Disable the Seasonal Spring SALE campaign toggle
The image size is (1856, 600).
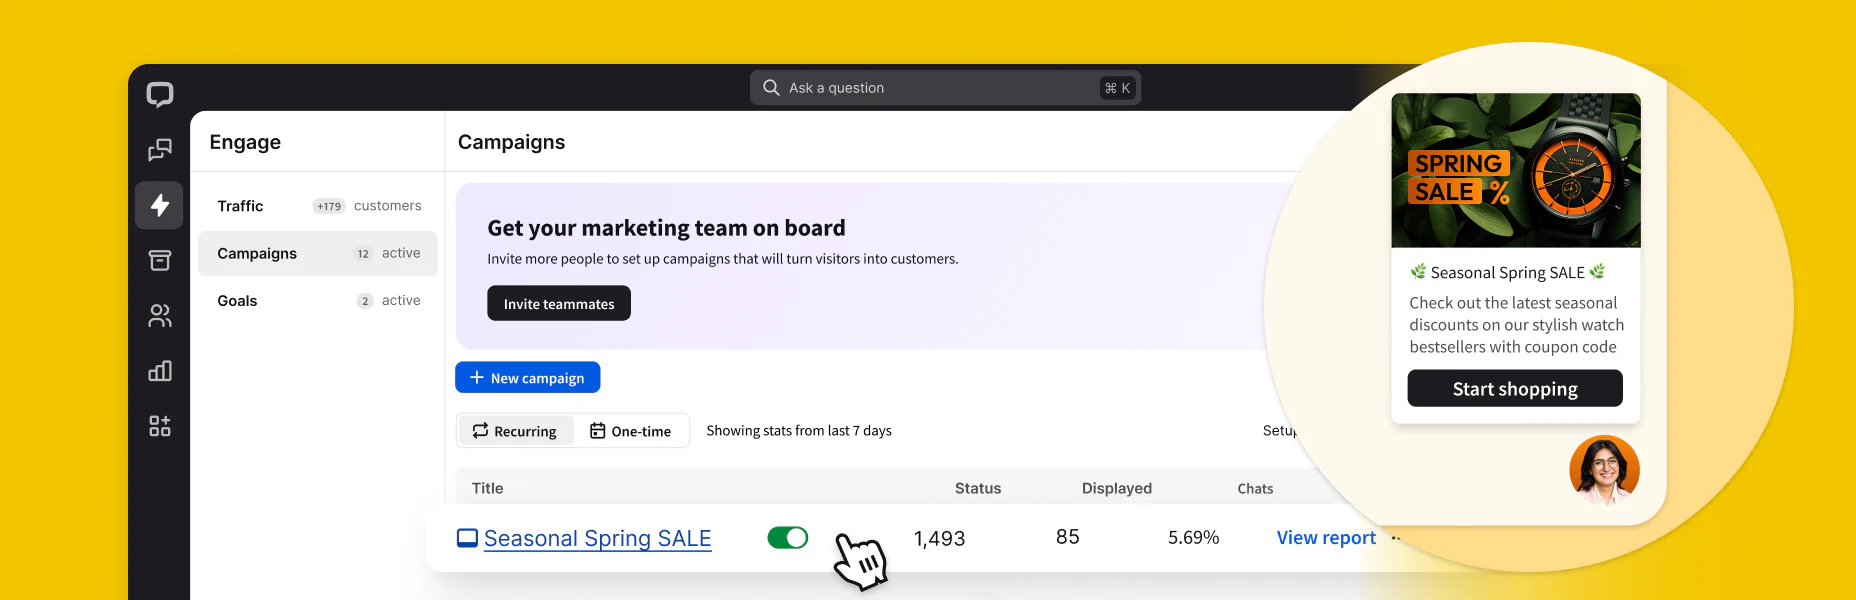coord(788,537)
